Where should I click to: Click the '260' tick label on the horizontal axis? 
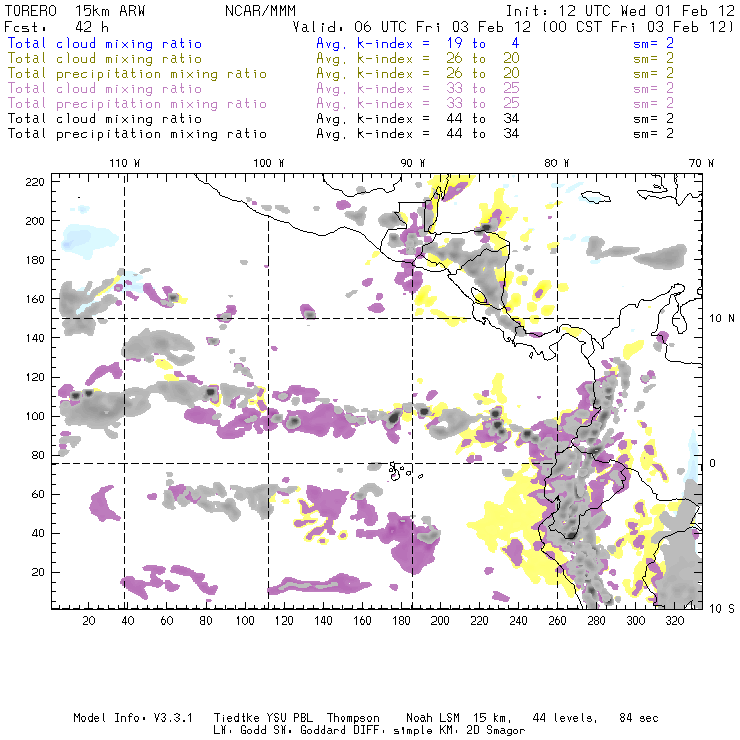click(x=557, y=621)
